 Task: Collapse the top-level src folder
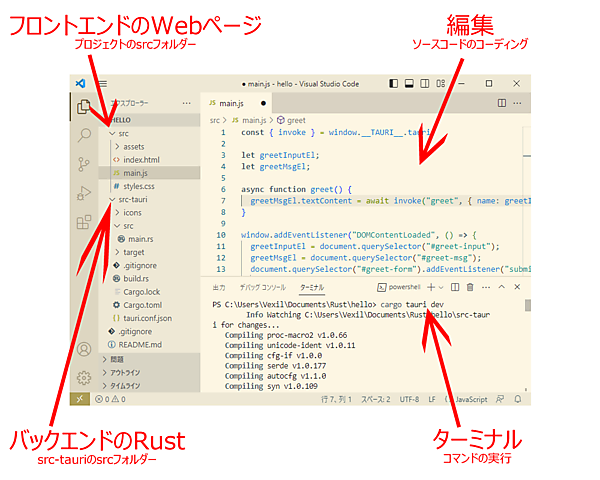tap(149, 134)
